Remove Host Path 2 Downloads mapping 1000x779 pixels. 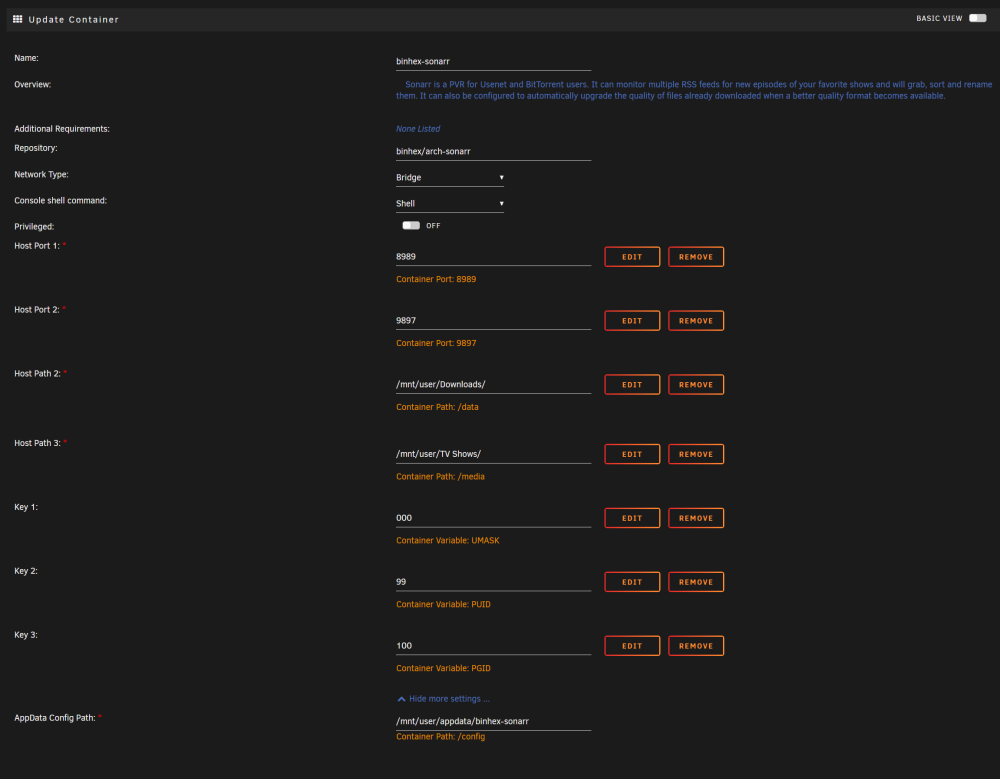point(696,384)
